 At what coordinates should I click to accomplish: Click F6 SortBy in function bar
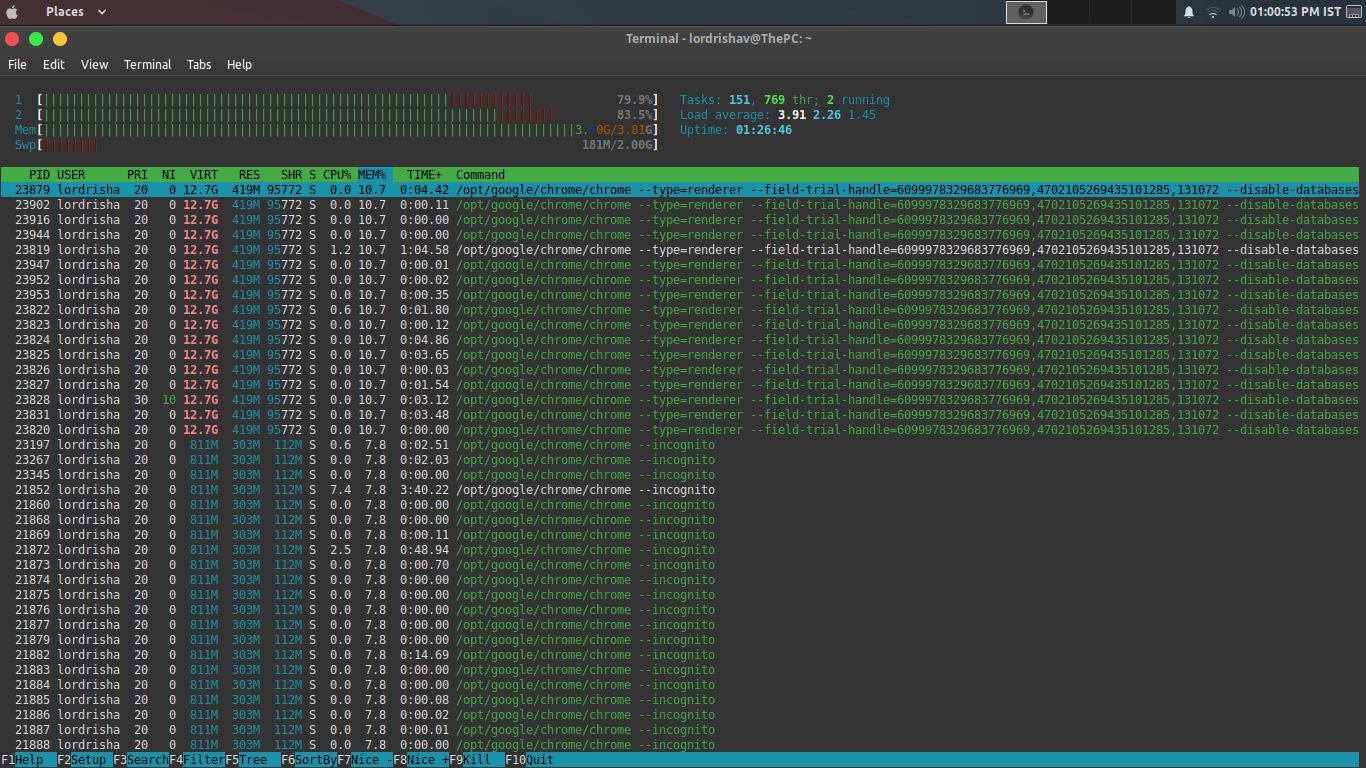pos(309,760)
